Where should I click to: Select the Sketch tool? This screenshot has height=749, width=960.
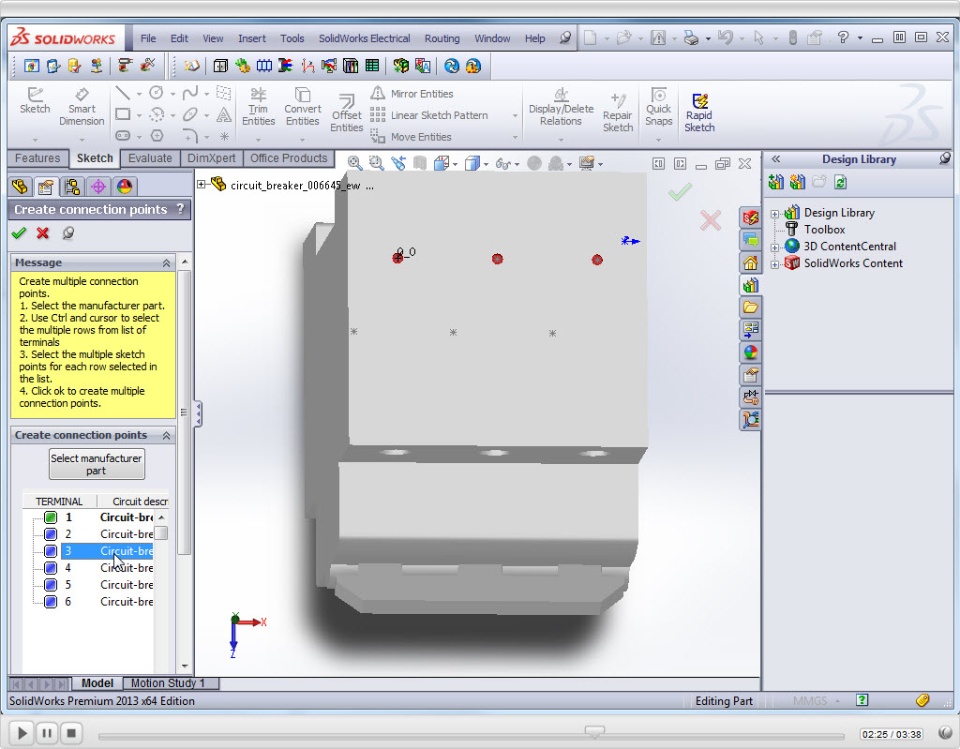click(x=35, y=101)
